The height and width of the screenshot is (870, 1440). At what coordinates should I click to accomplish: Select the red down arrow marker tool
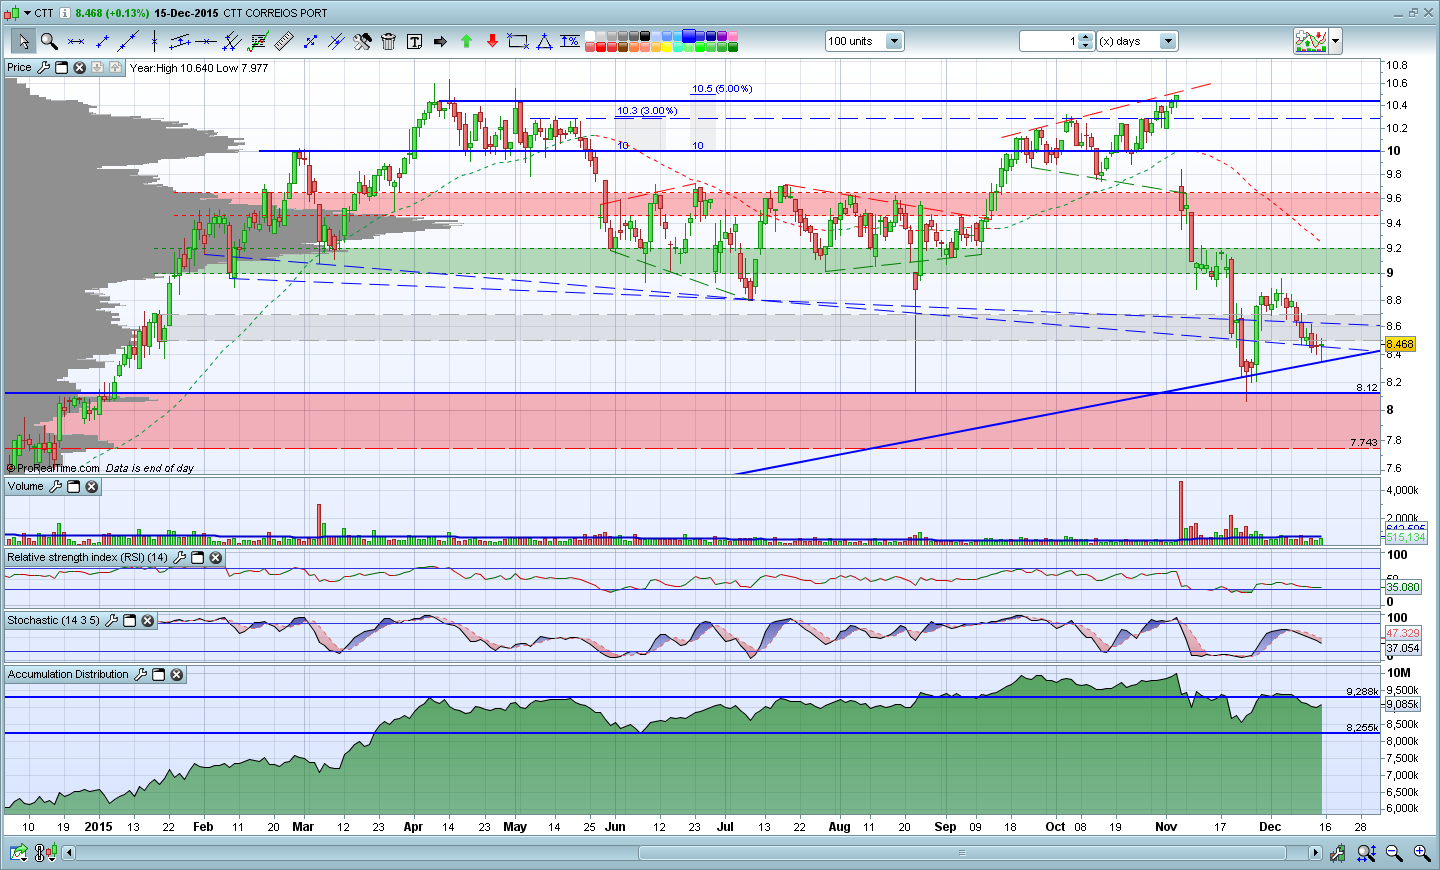pyautogui.click(x=492, y=41)
